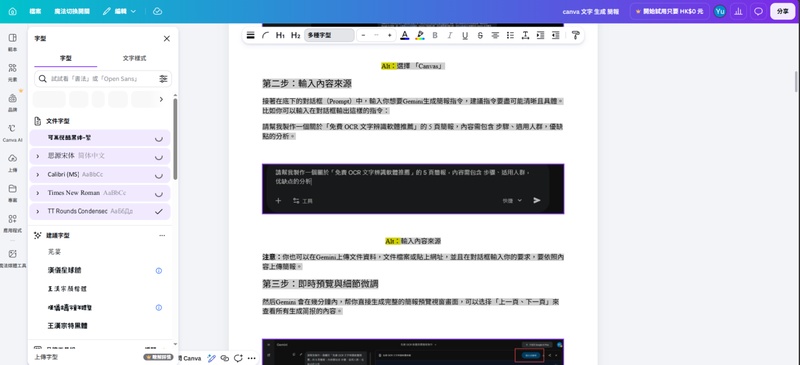Increase font size with plus button
This screenshot has width=800, height=365.
(x=390, y=35)
